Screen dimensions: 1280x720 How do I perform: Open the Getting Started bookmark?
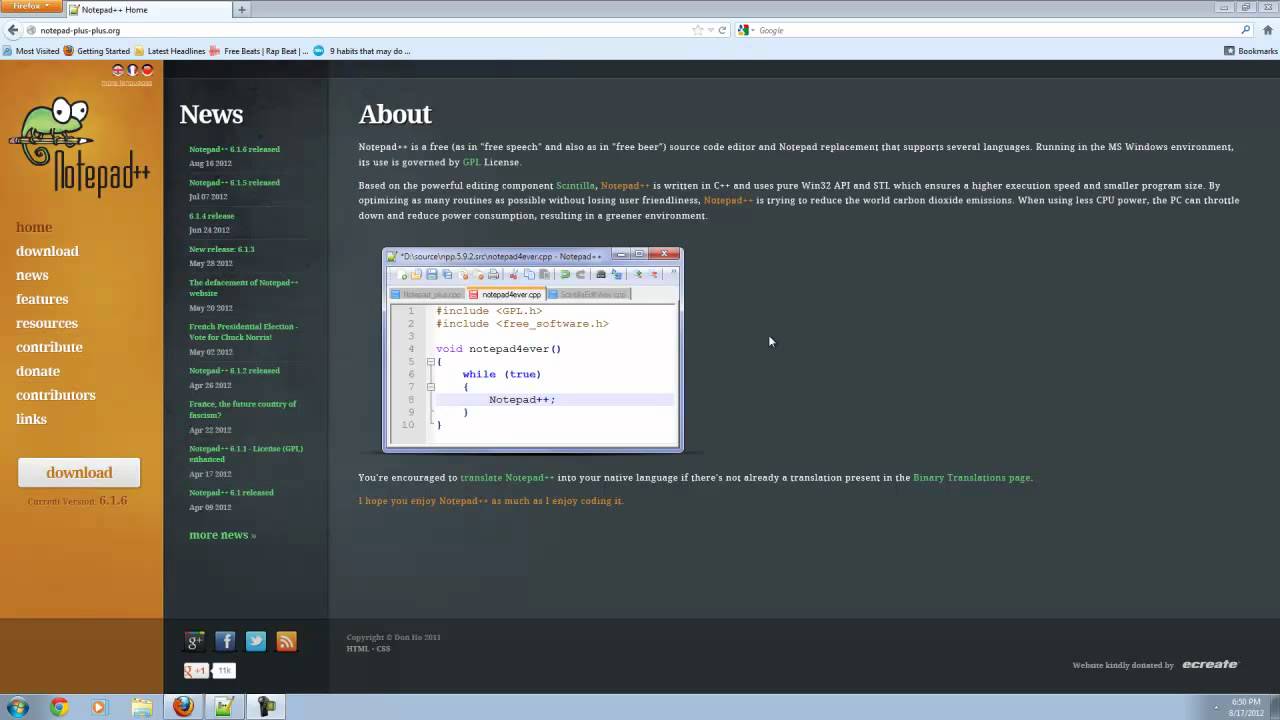click(x=97, y=51)
